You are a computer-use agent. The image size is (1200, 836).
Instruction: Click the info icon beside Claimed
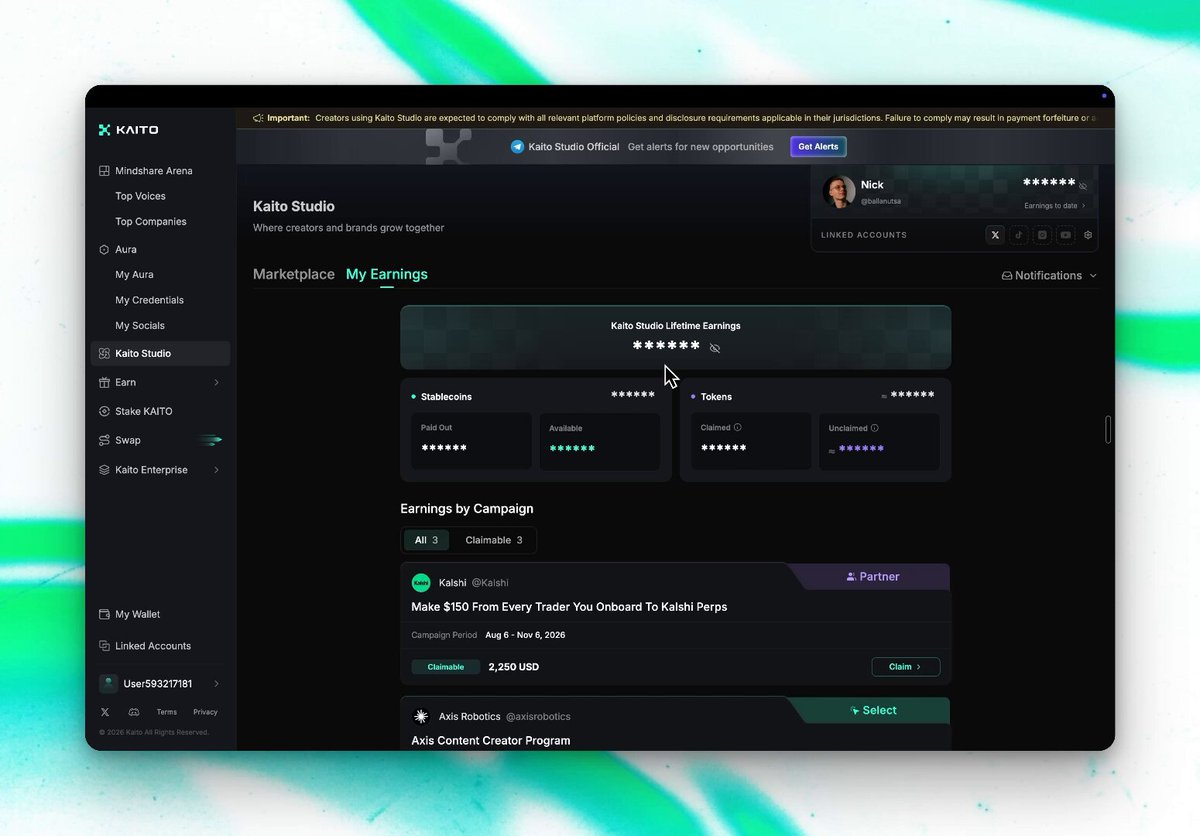pyautogui.click(x=738, y=427)
